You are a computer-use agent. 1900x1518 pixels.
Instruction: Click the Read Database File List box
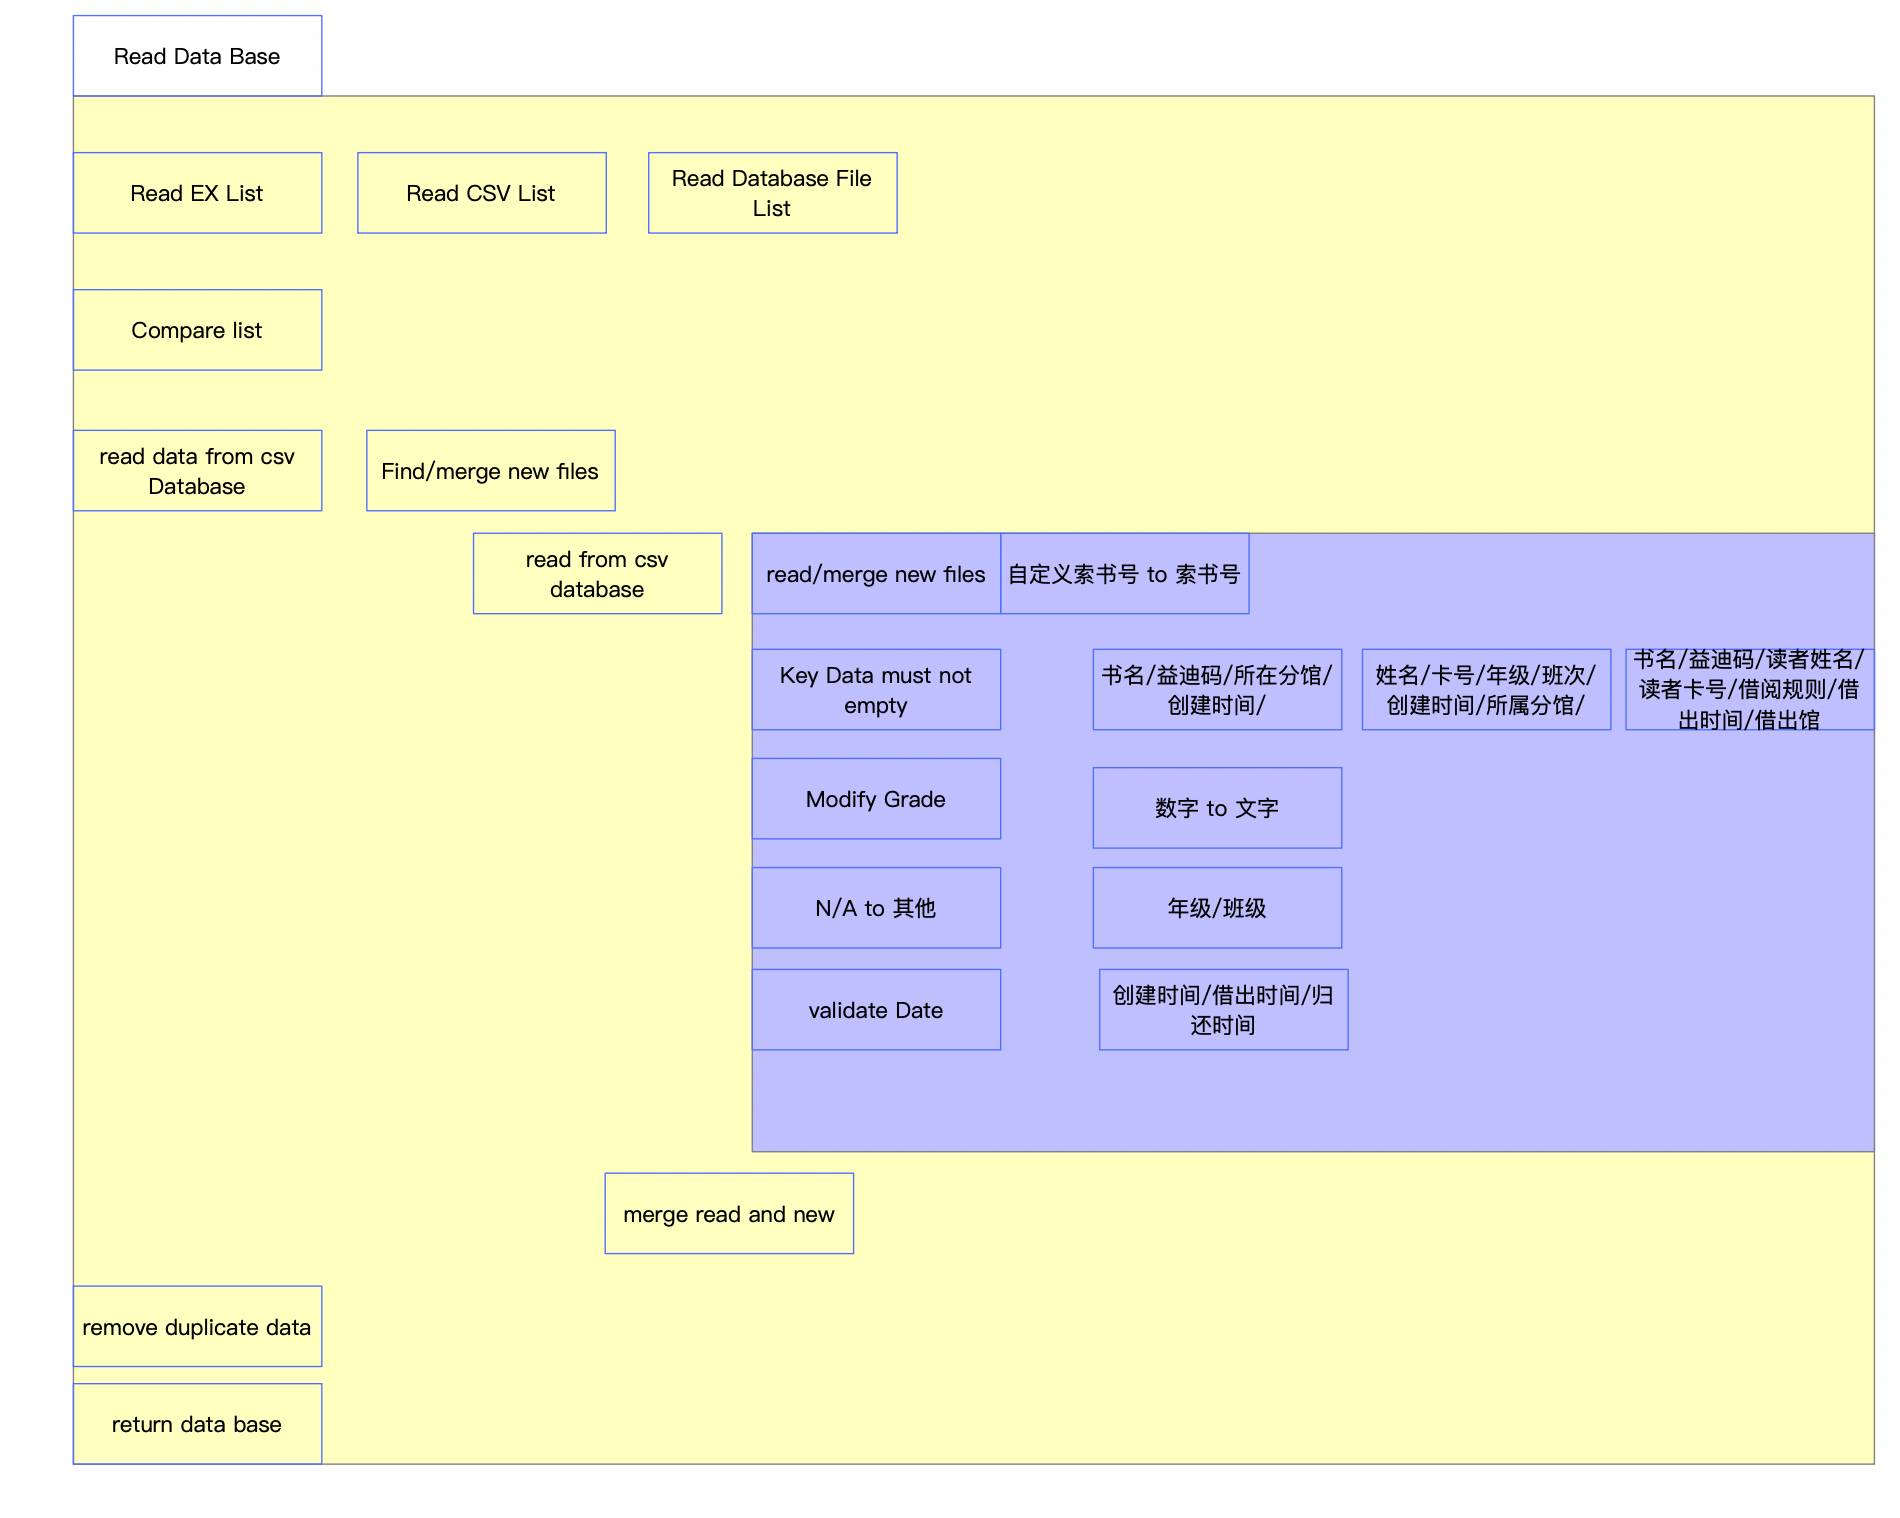(x=772, y=193)
